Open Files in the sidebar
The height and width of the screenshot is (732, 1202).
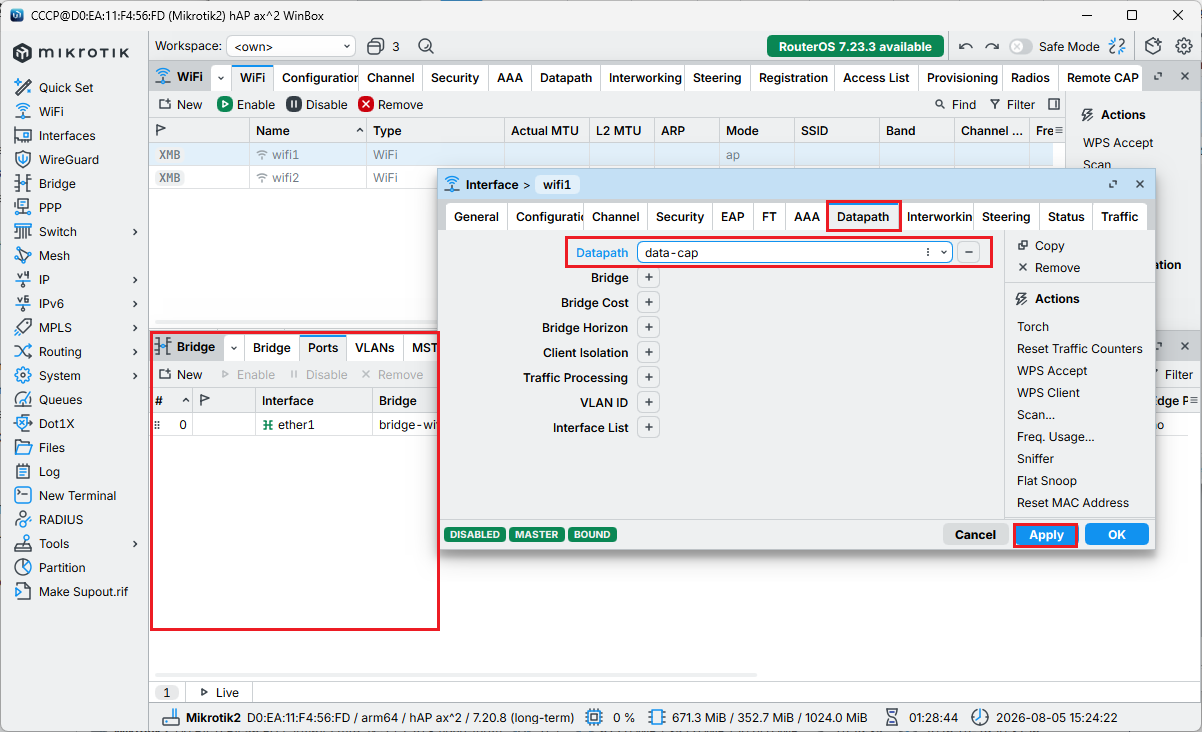click(52, 447)
